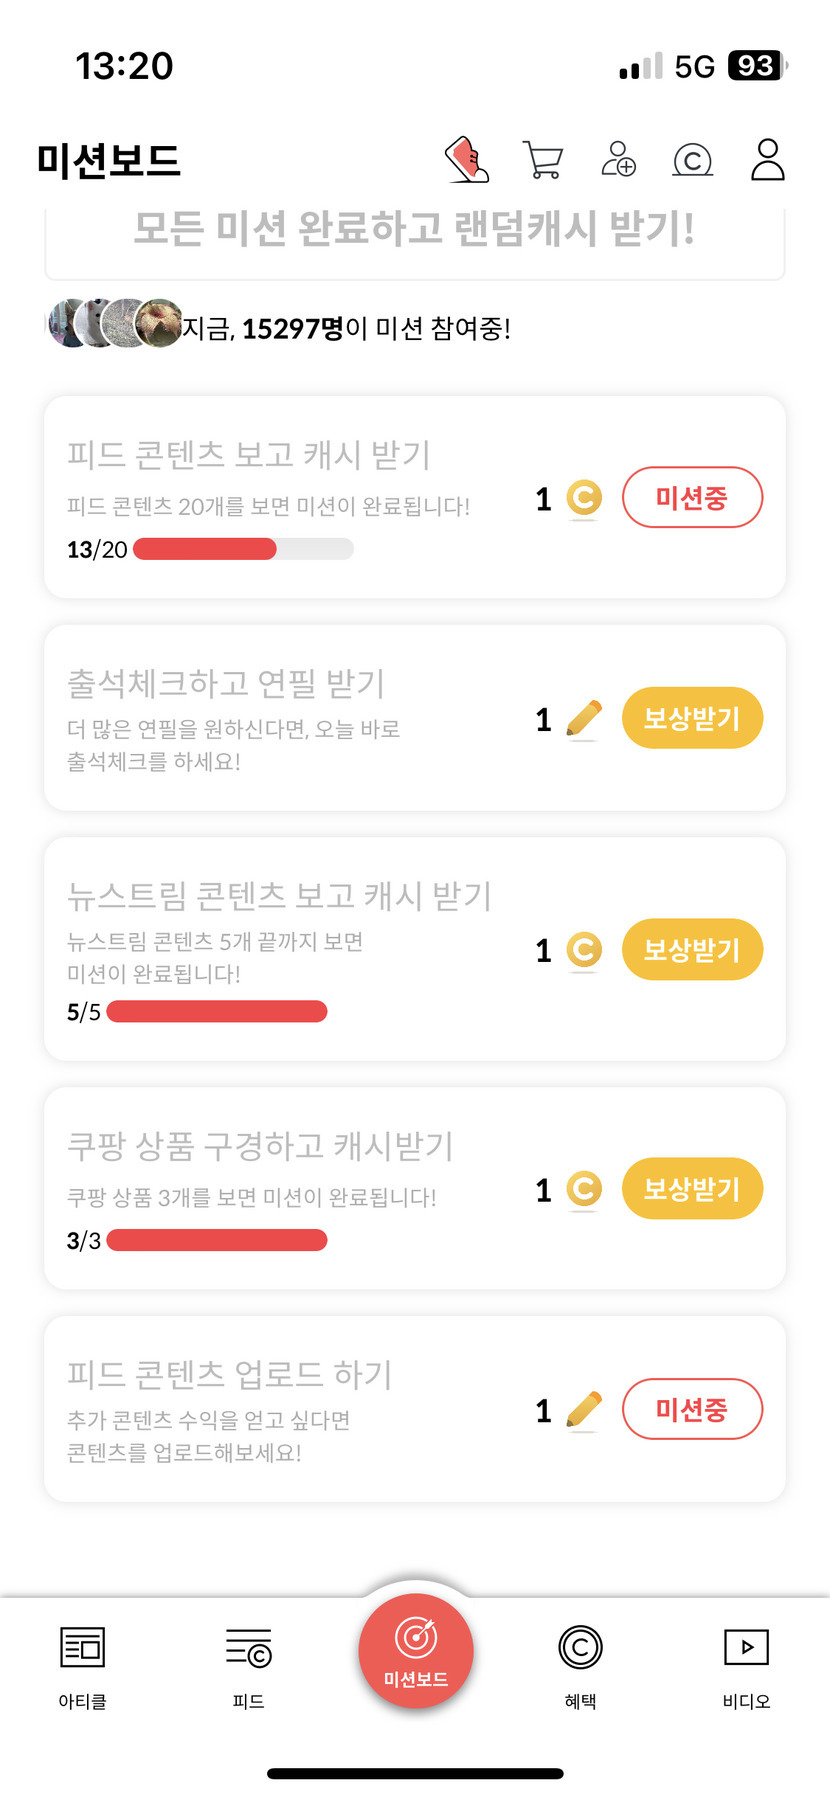Open the cash coin icon in header
This screenshot has height=1797, width=830.
[x=693, y=160]
